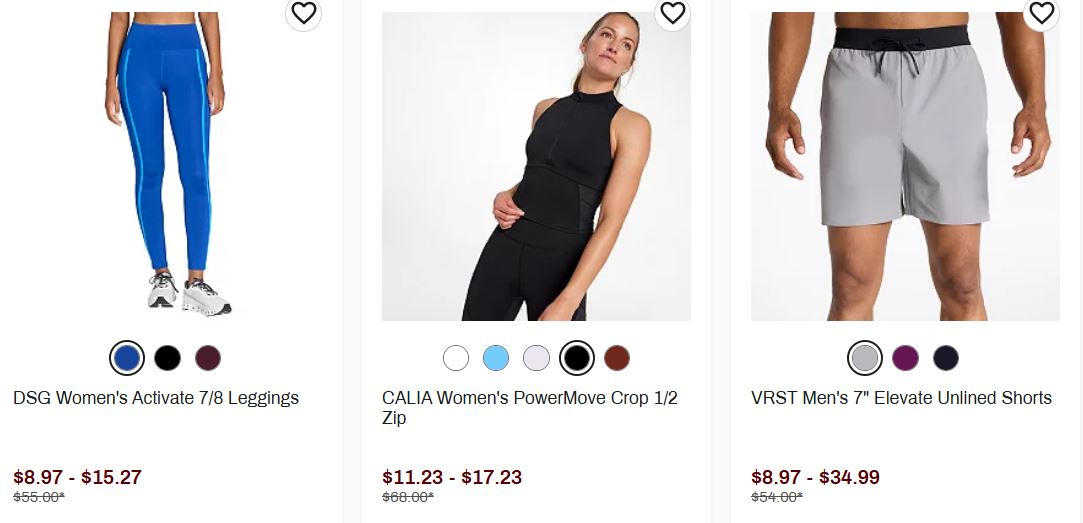Open VRST Men's 7" Elevate Unlined Shorts
Screen dimensions: 1083x523
pos(901,398)
